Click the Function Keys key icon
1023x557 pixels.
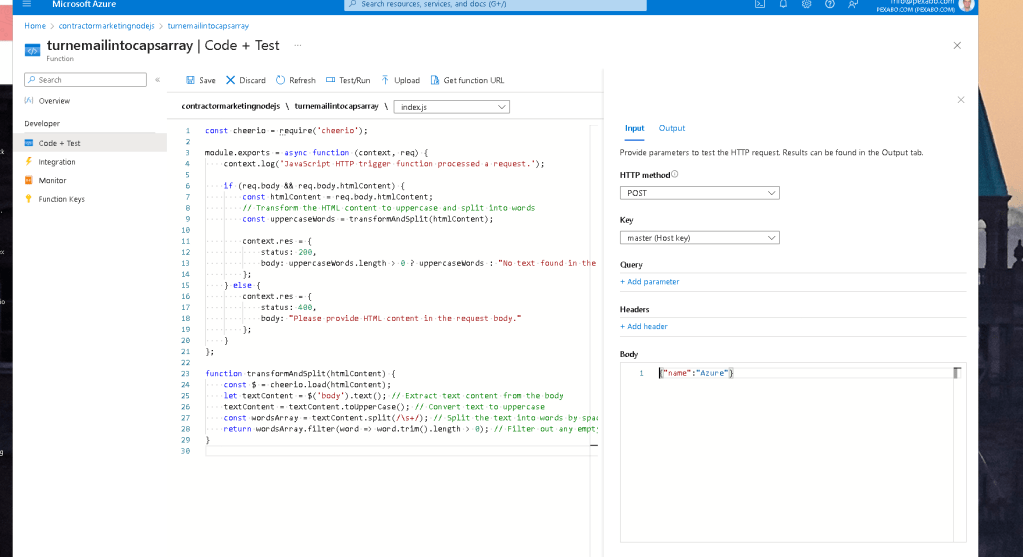pos(29,198)
